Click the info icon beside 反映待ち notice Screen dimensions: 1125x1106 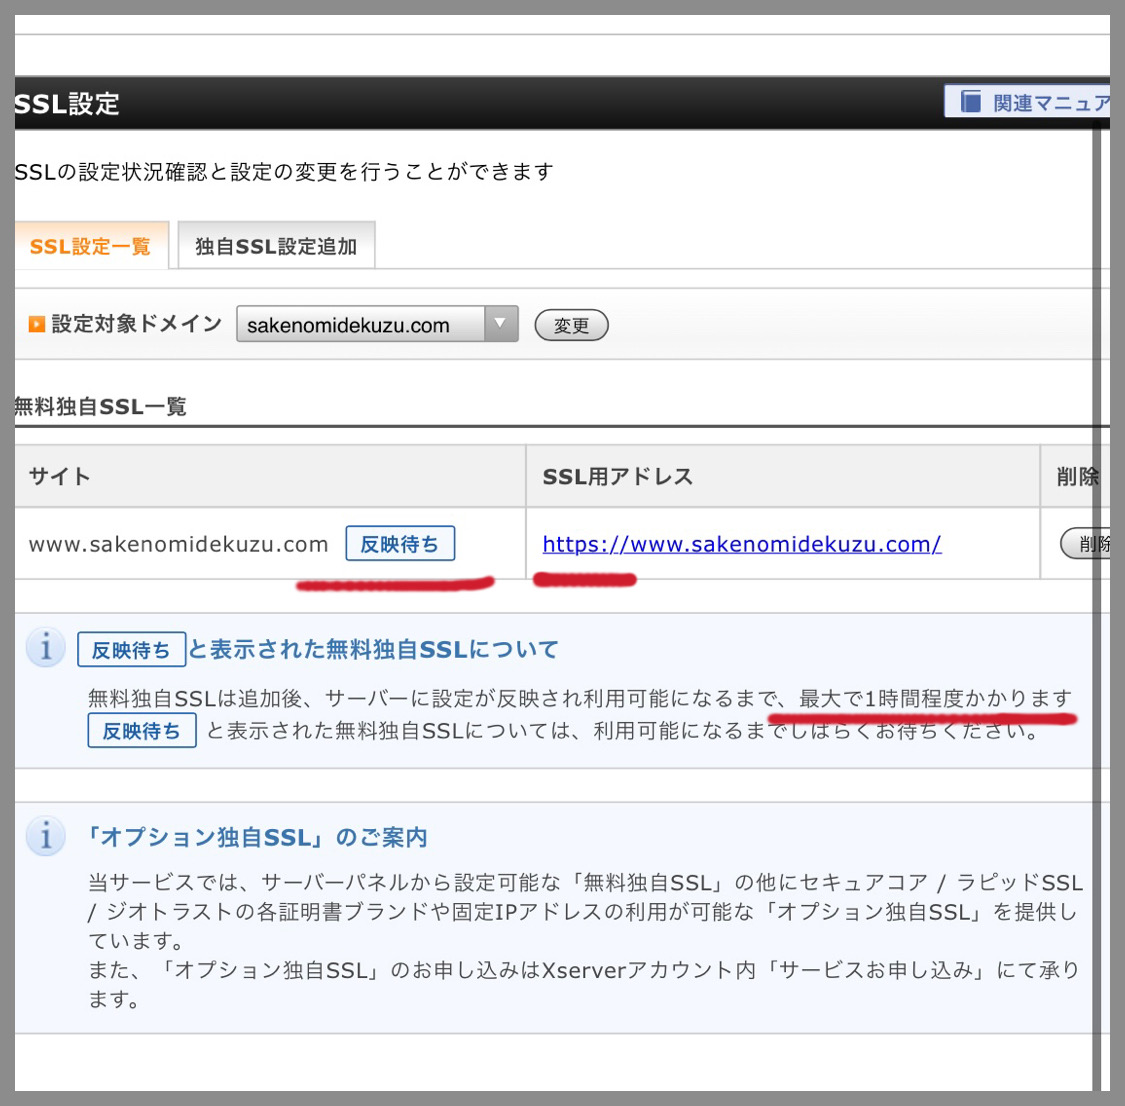point(46,648)
